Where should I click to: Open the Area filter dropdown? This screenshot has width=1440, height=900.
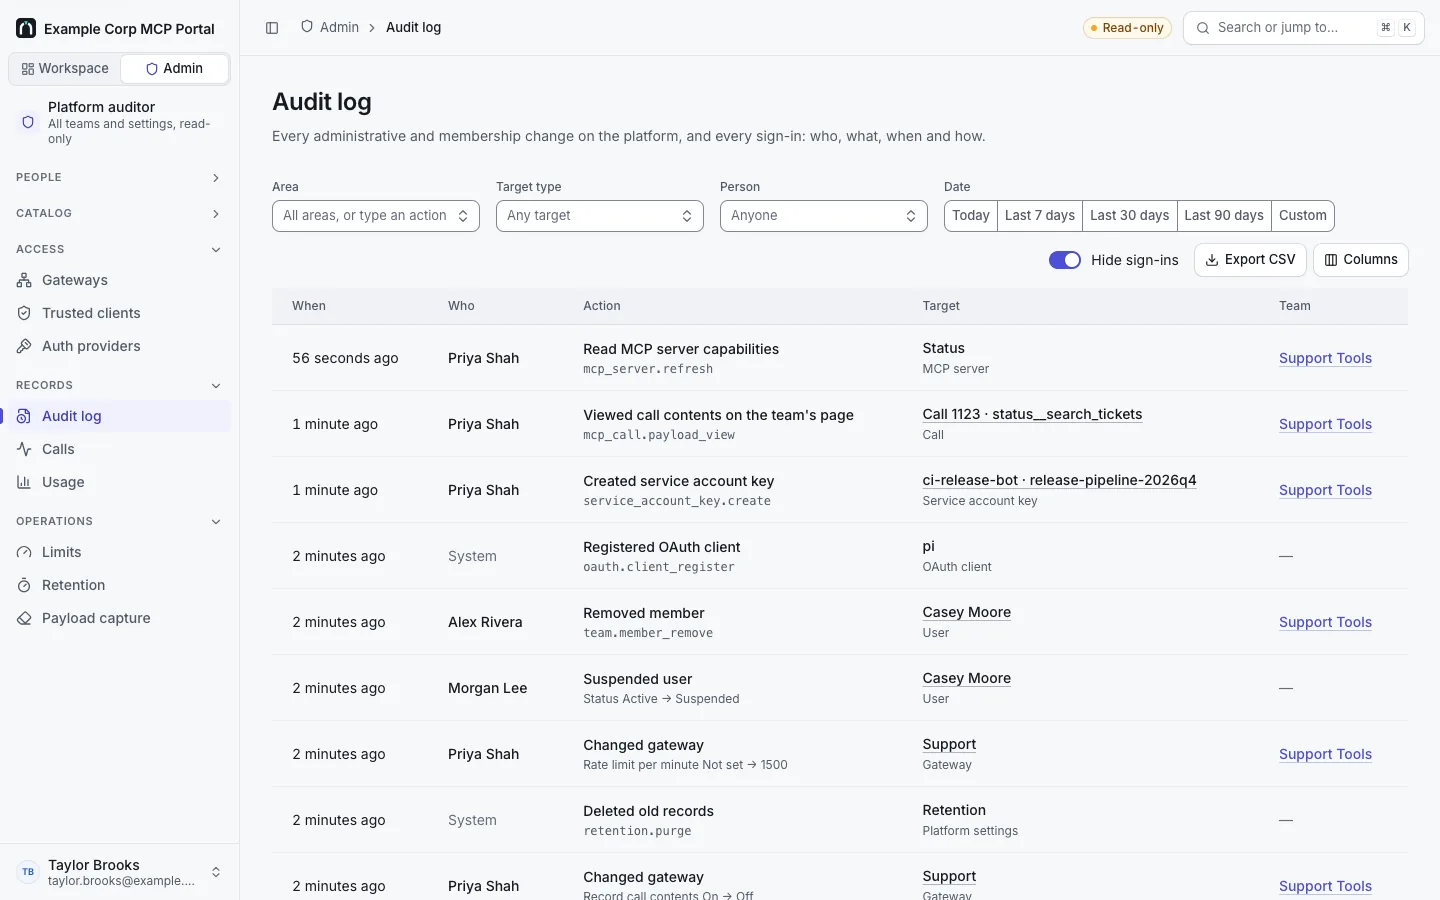376,216
